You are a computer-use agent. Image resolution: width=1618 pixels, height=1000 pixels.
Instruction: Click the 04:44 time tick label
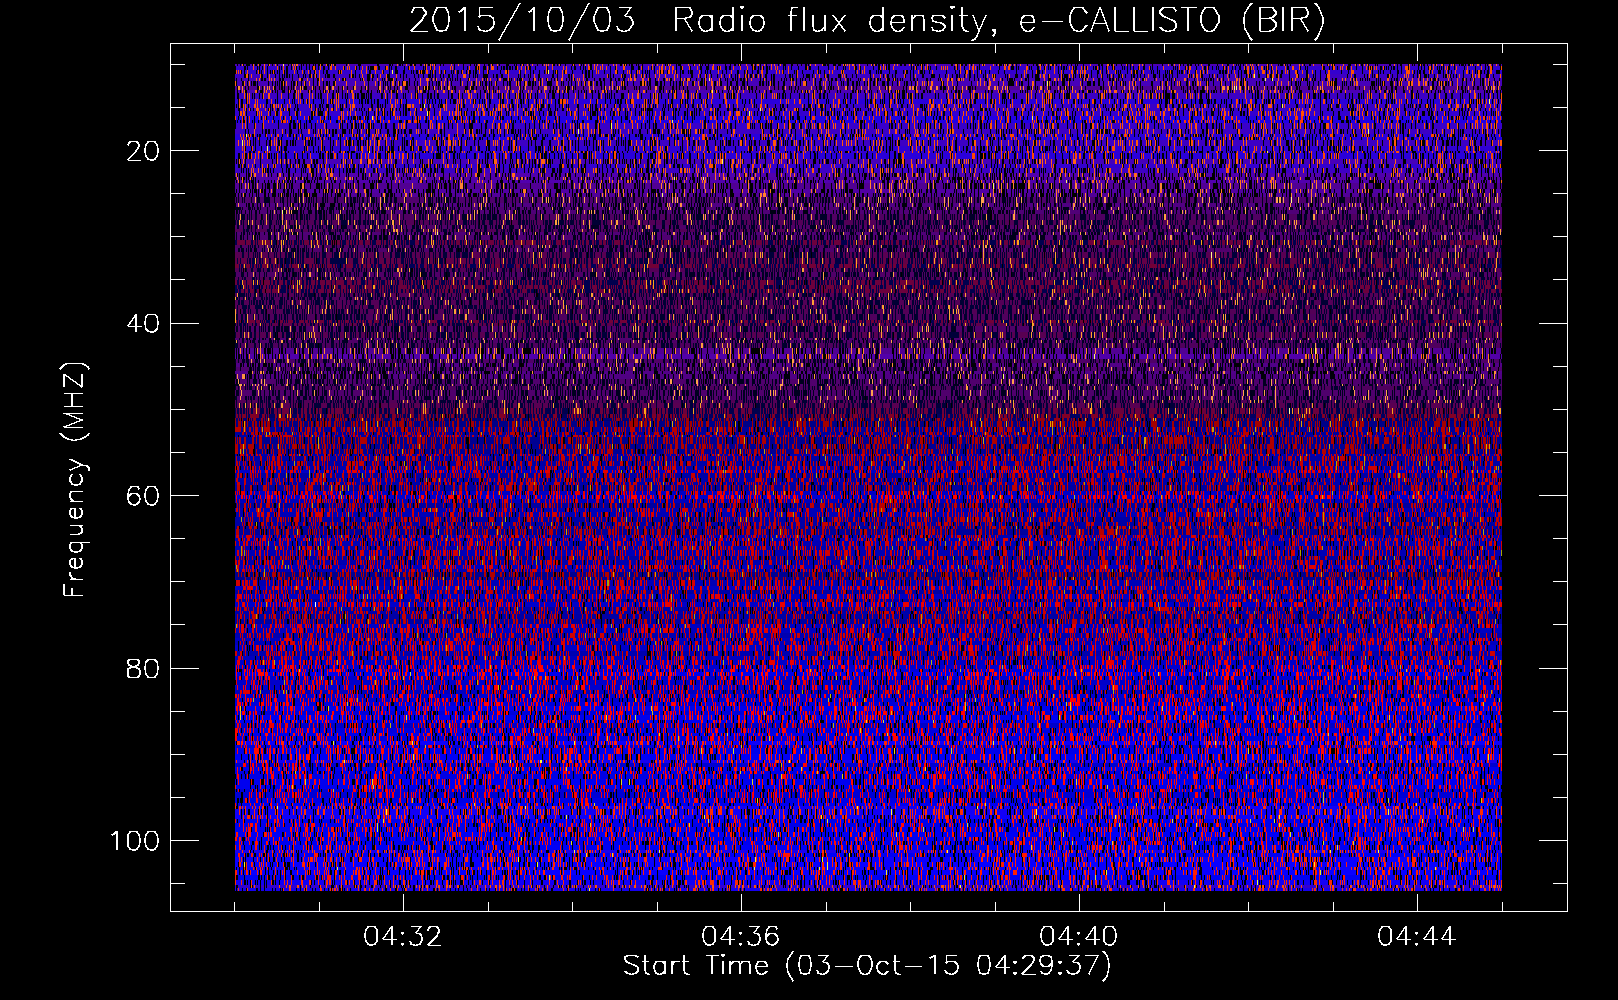(x=1417, y=937)
